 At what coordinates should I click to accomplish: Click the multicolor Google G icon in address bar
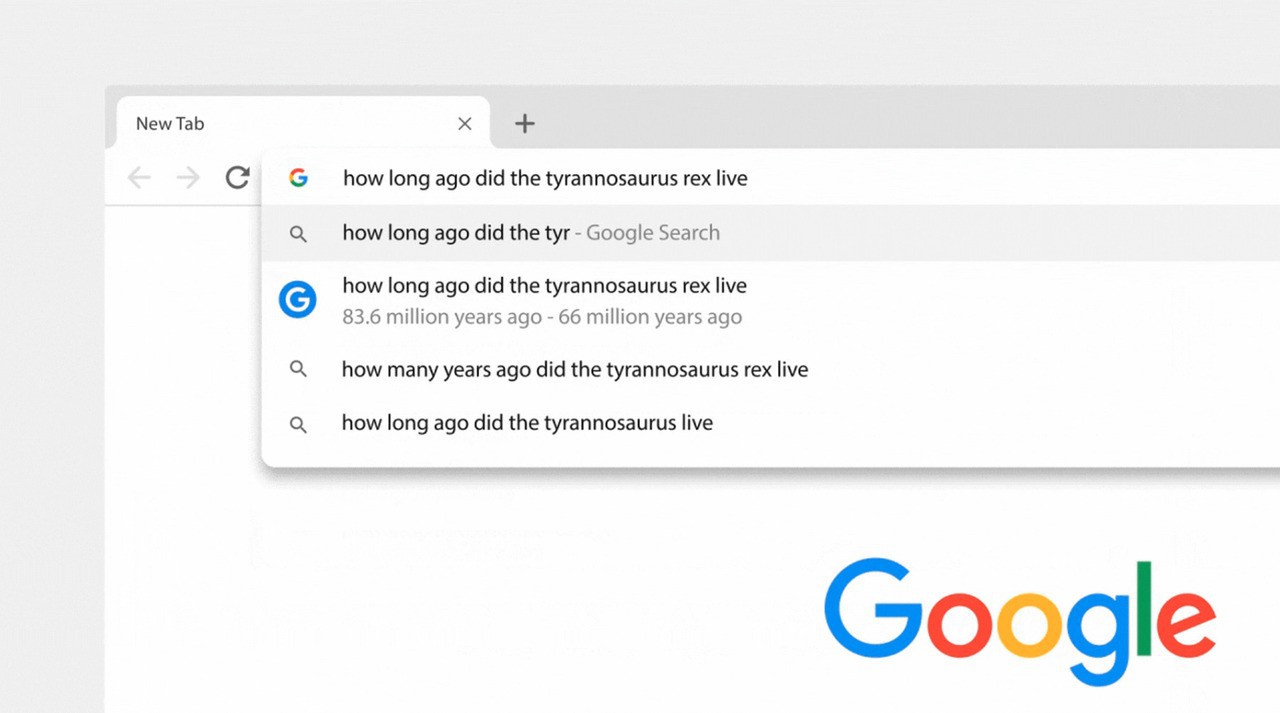[x=298, y=178]
